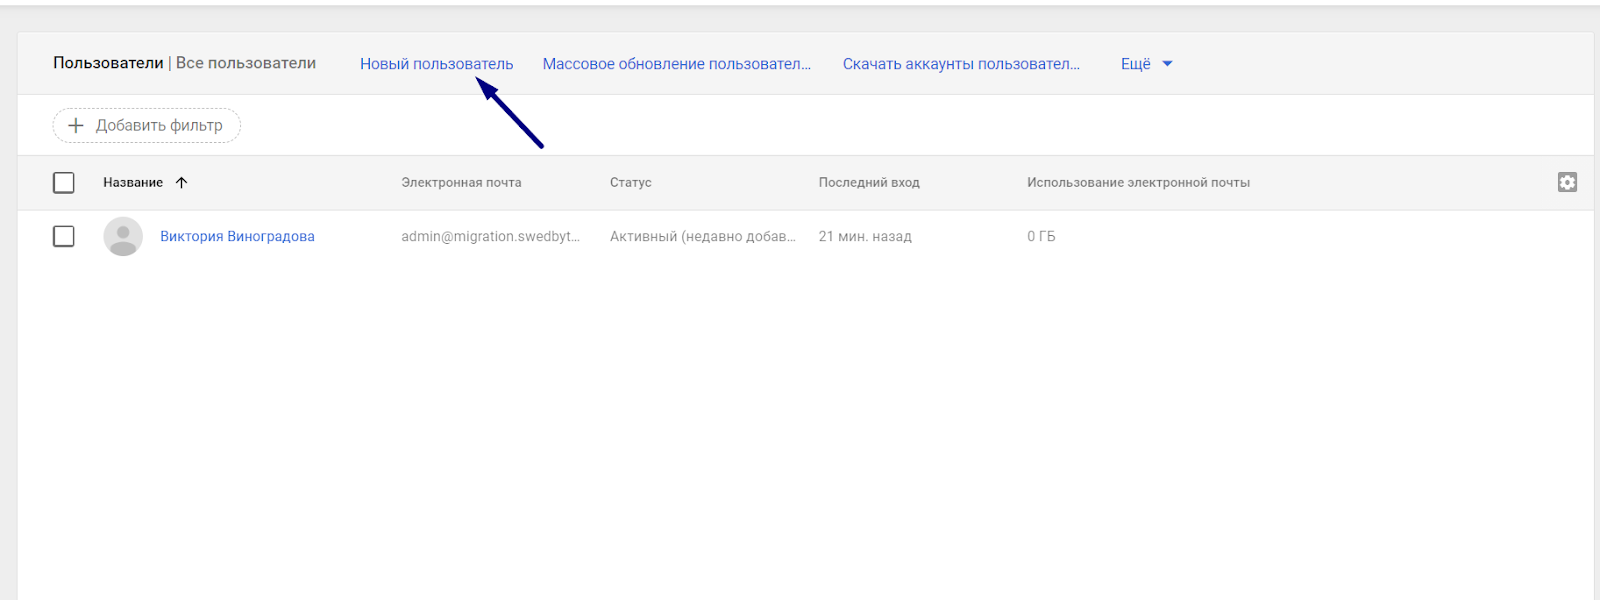Open the Новый пользователь link

click(436, 64)
